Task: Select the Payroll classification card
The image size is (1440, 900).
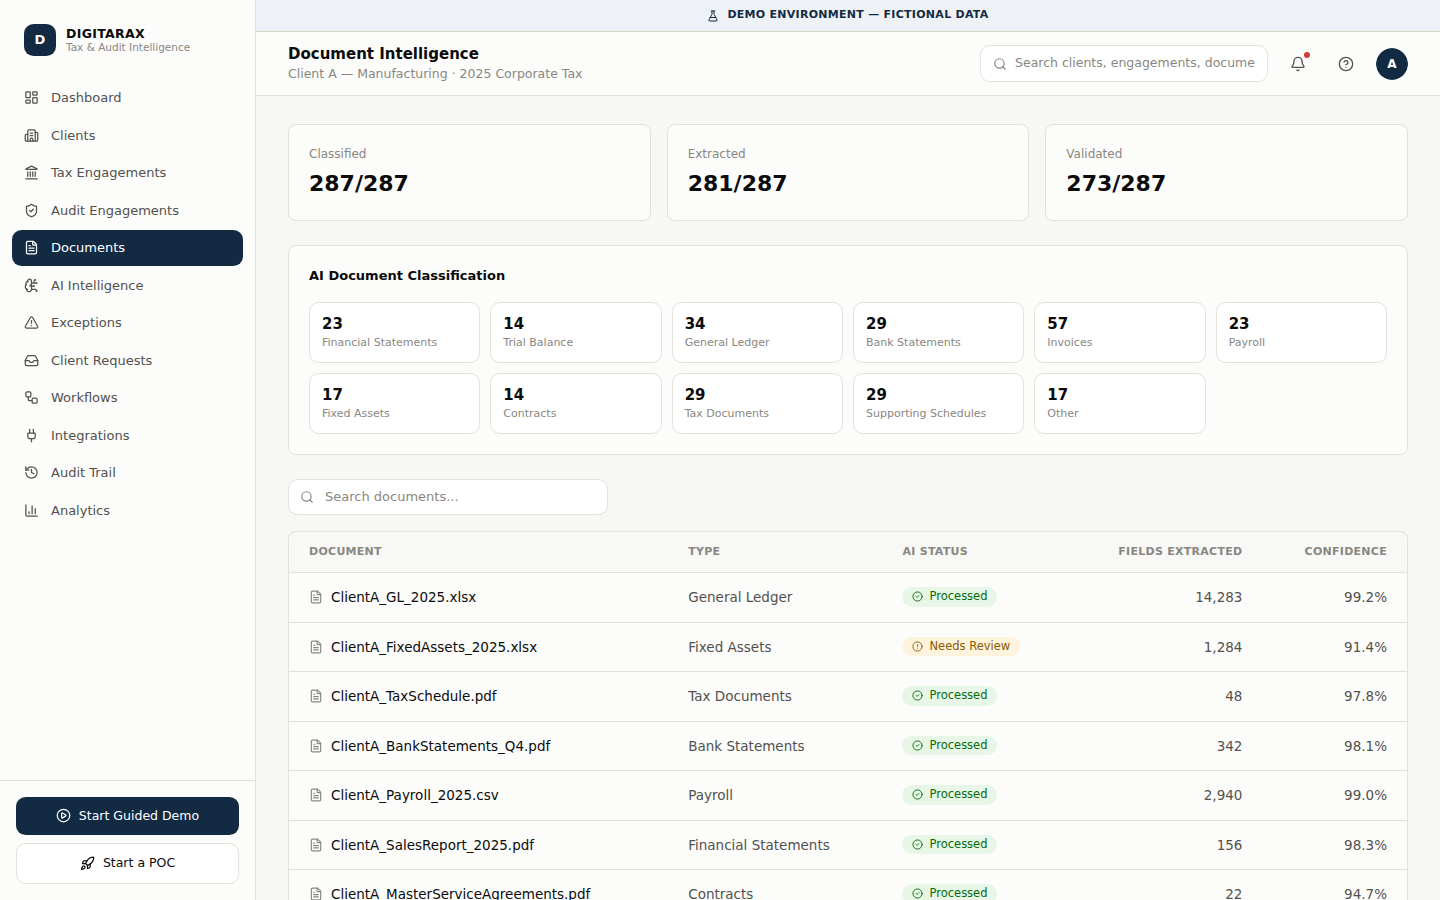Action: pyautogui.click(x=1301, y=332)
